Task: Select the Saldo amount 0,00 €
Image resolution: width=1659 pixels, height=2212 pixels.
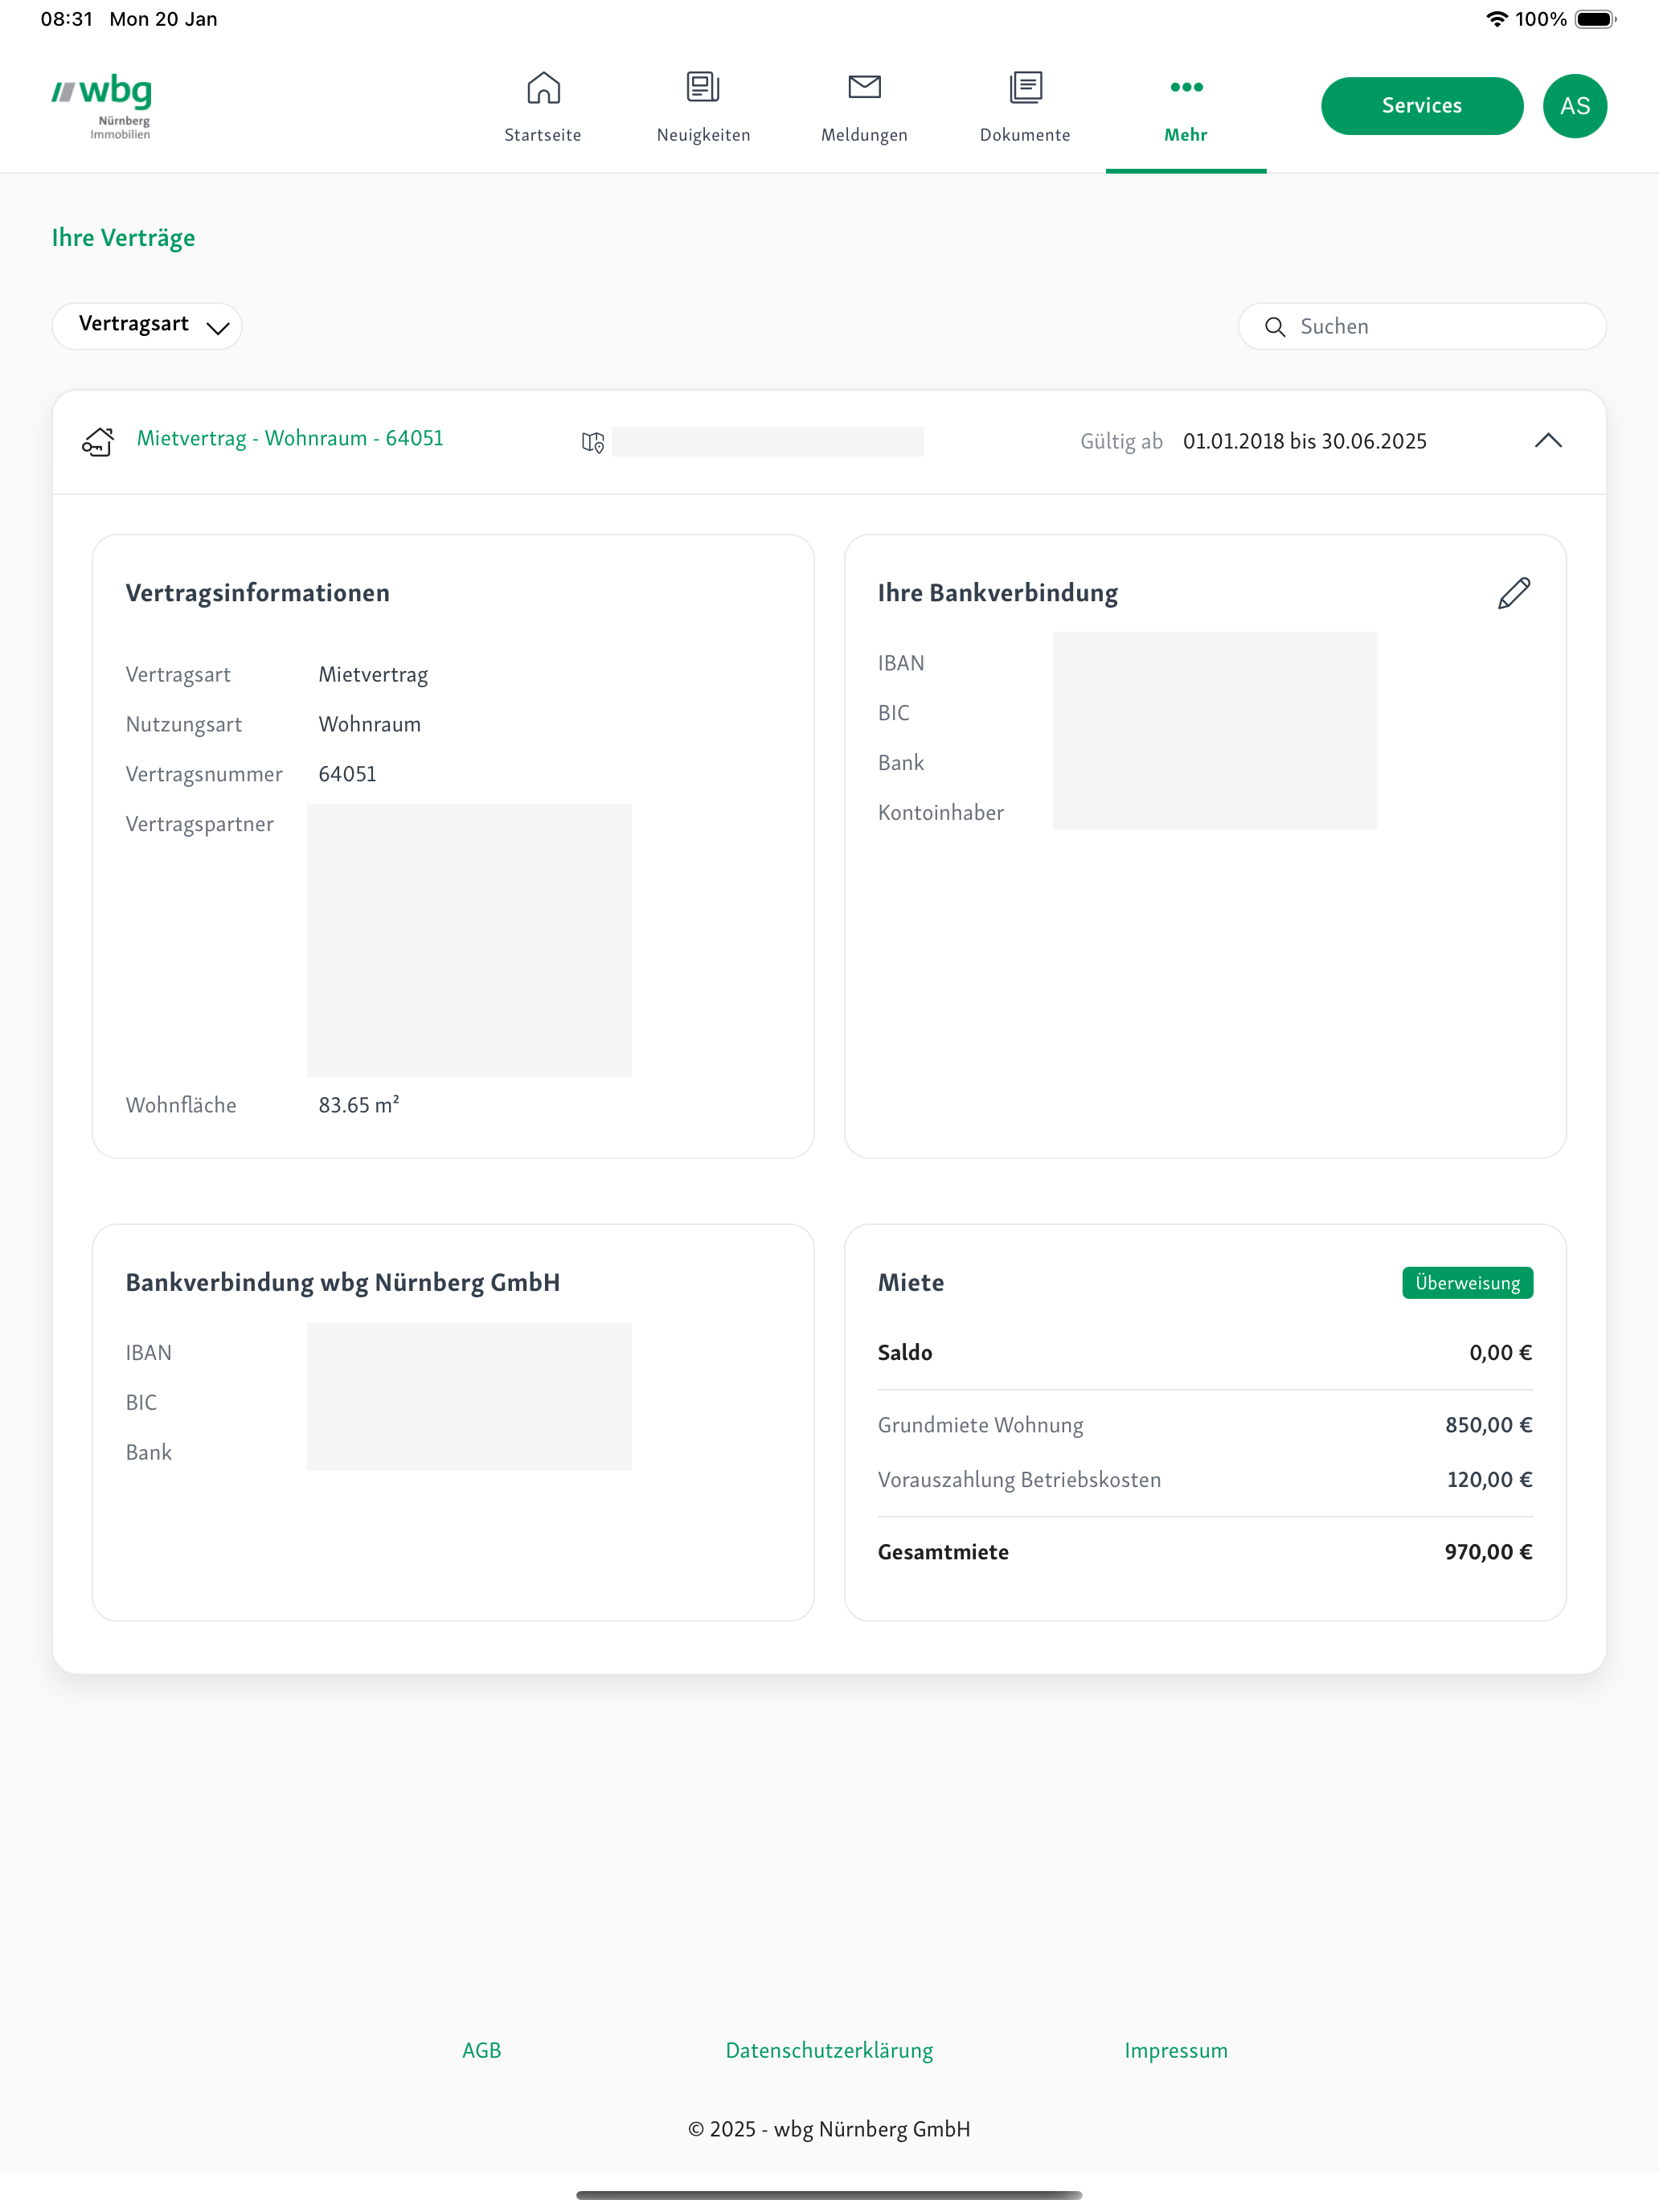Action: (x=1500, y=1353)
